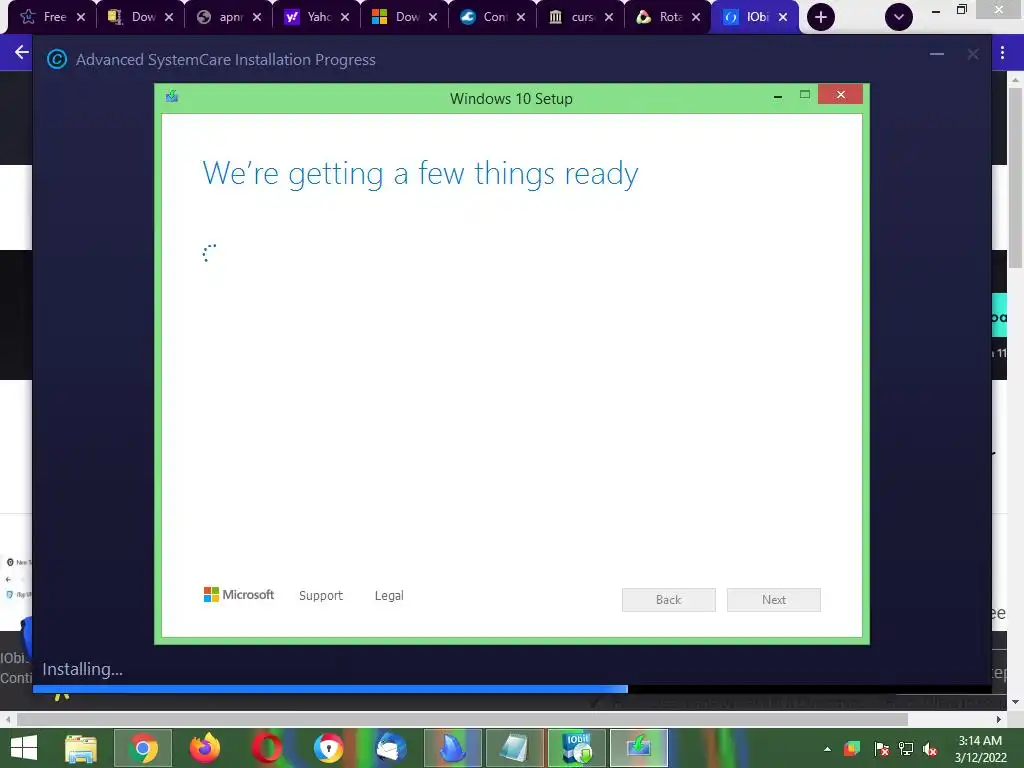Click the "Installing..." status text
This screenshot has height=768, width=1024.
(x=82, y=669)
